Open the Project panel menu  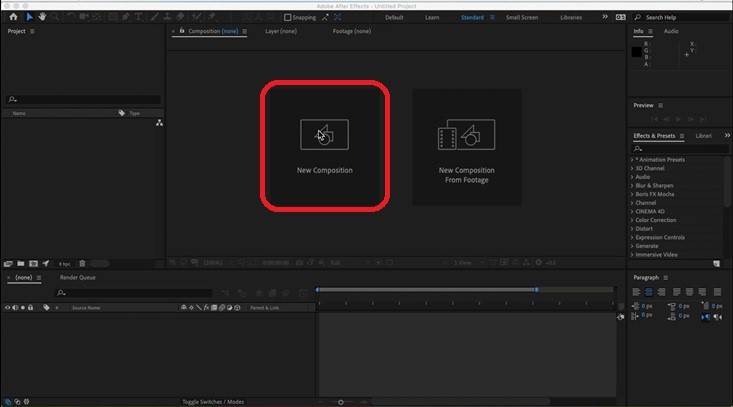coord(32,31)
